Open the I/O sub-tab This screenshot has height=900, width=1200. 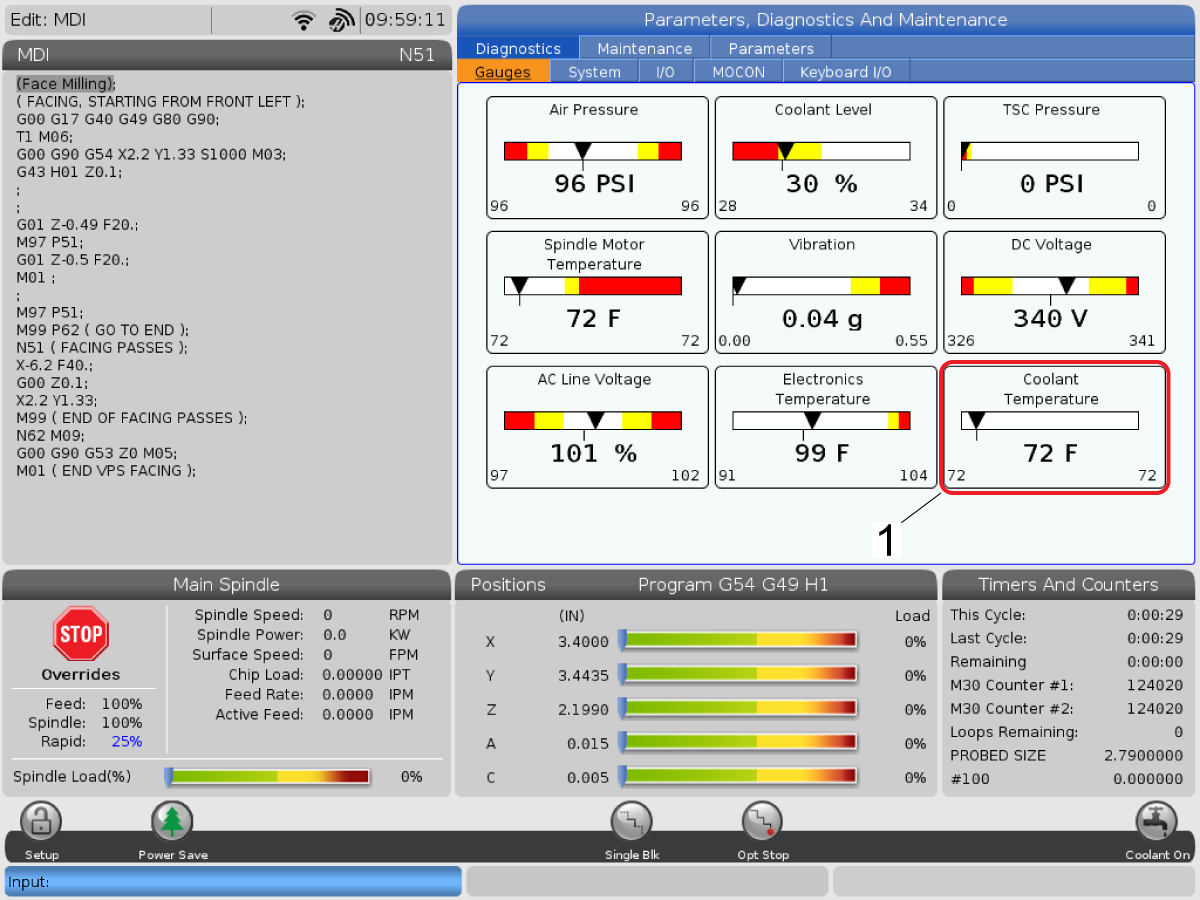665,72
